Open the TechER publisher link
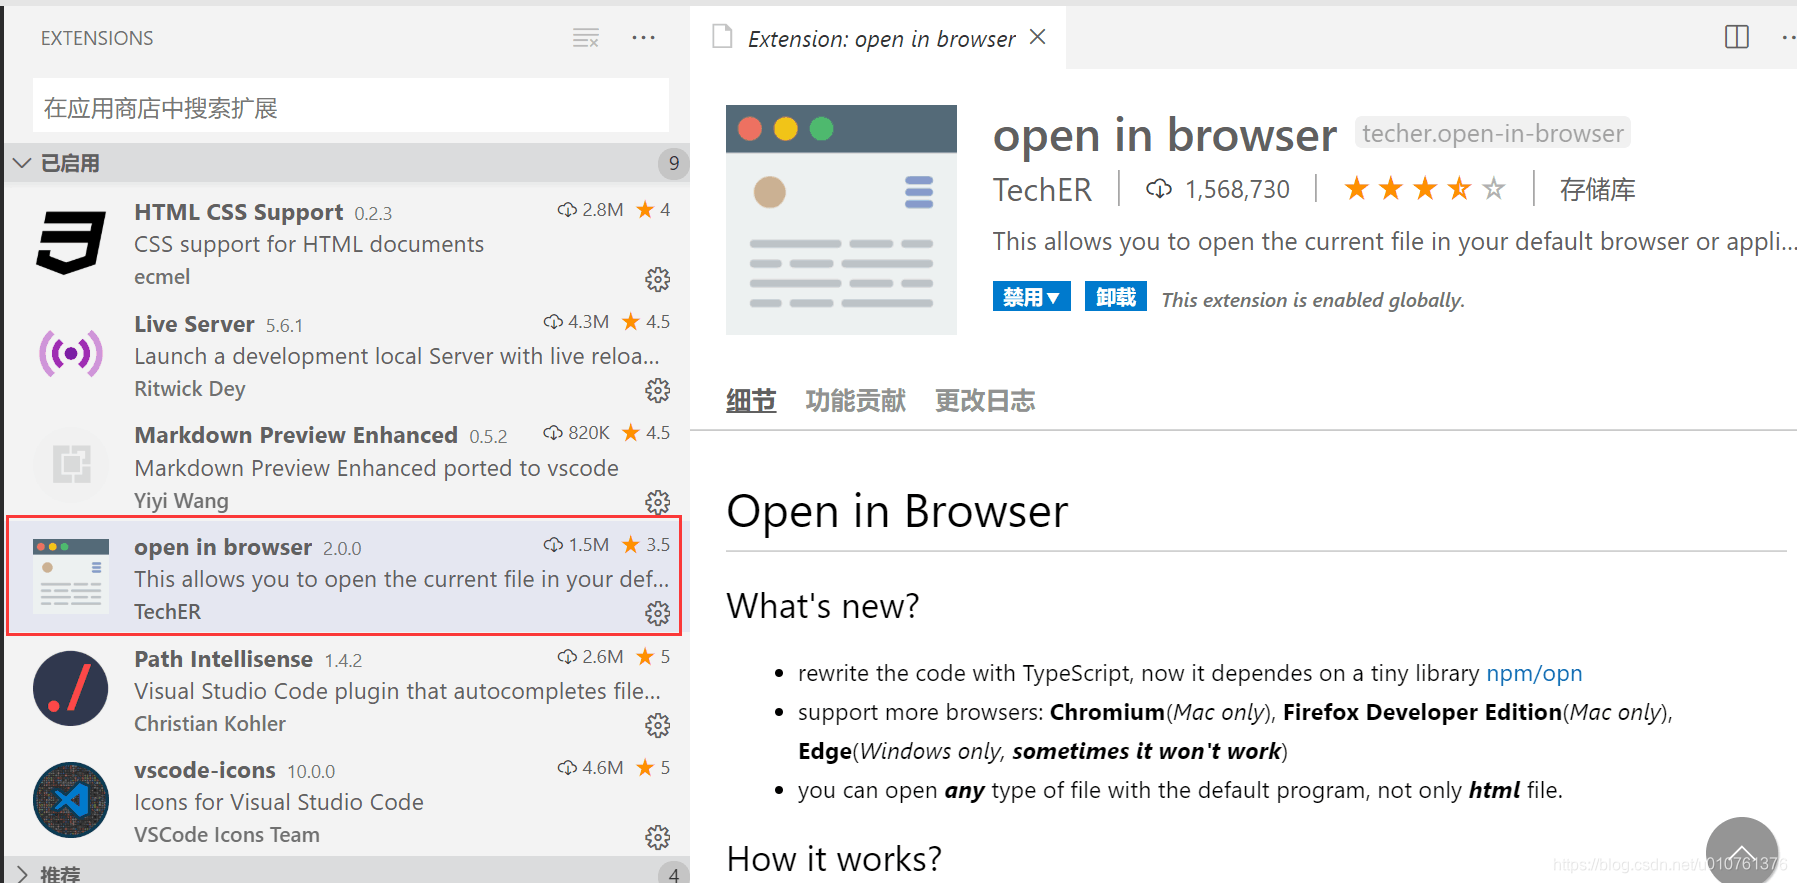Image resolution: width=1797 pixels, height=883 pixels. pos(1042,189)
